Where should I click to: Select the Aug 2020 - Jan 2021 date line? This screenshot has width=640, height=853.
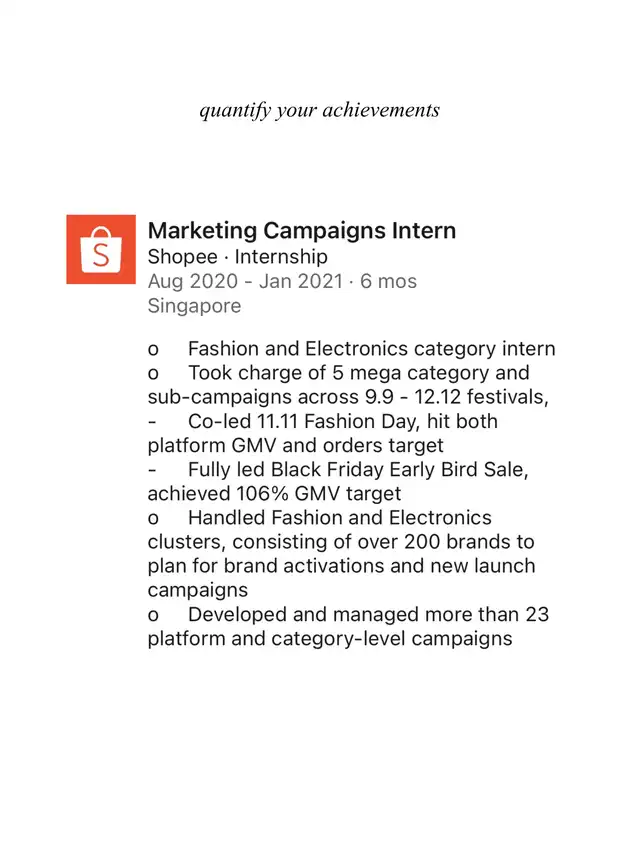[x=282, y=281]
